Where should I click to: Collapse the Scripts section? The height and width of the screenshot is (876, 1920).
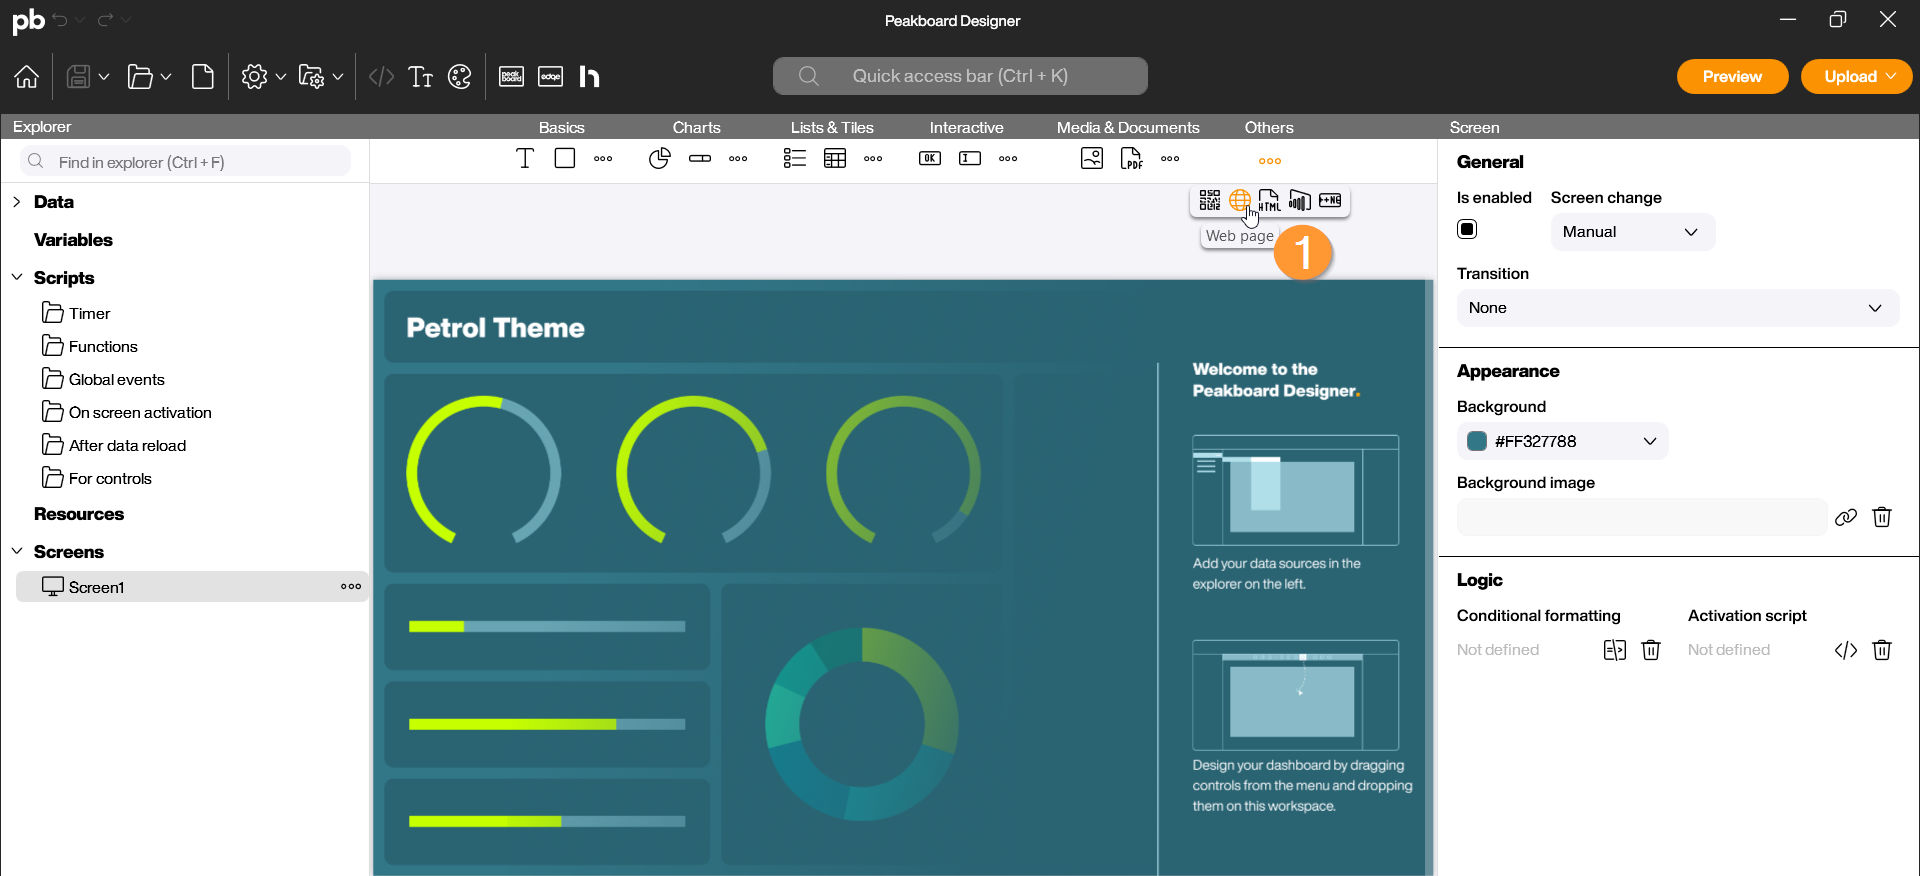[17, 278]
